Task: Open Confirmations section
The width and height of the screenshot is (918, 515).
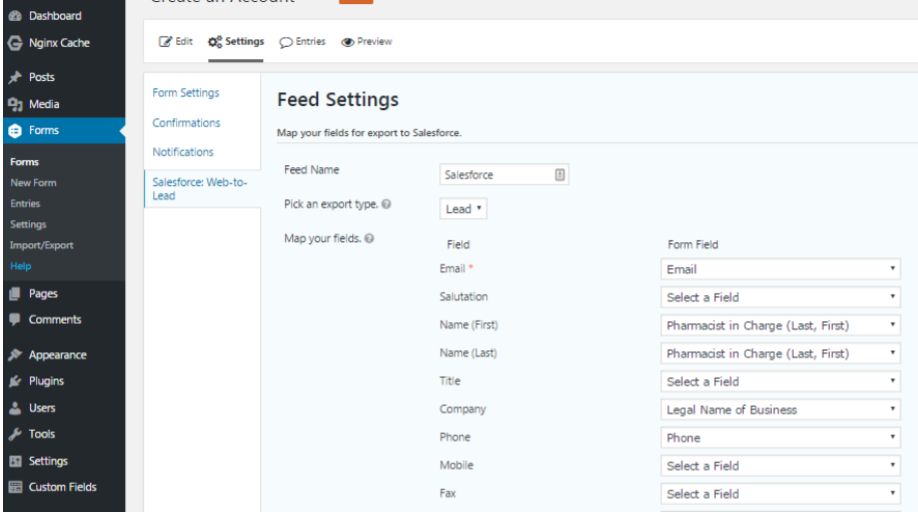Action: point(186,123)
